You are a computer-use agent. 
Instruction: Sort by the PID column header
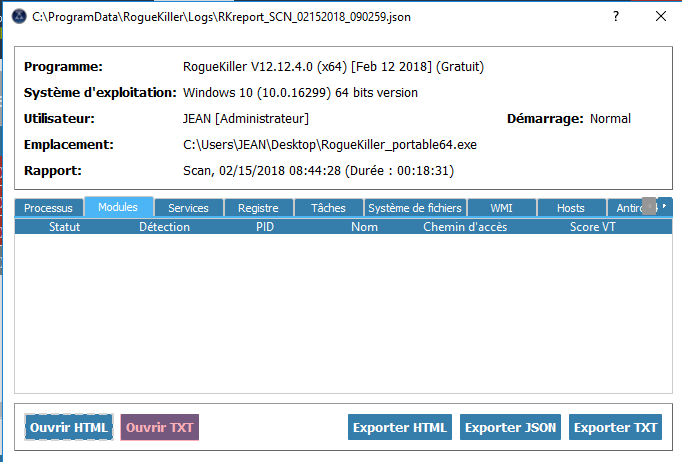pos(265,227)
